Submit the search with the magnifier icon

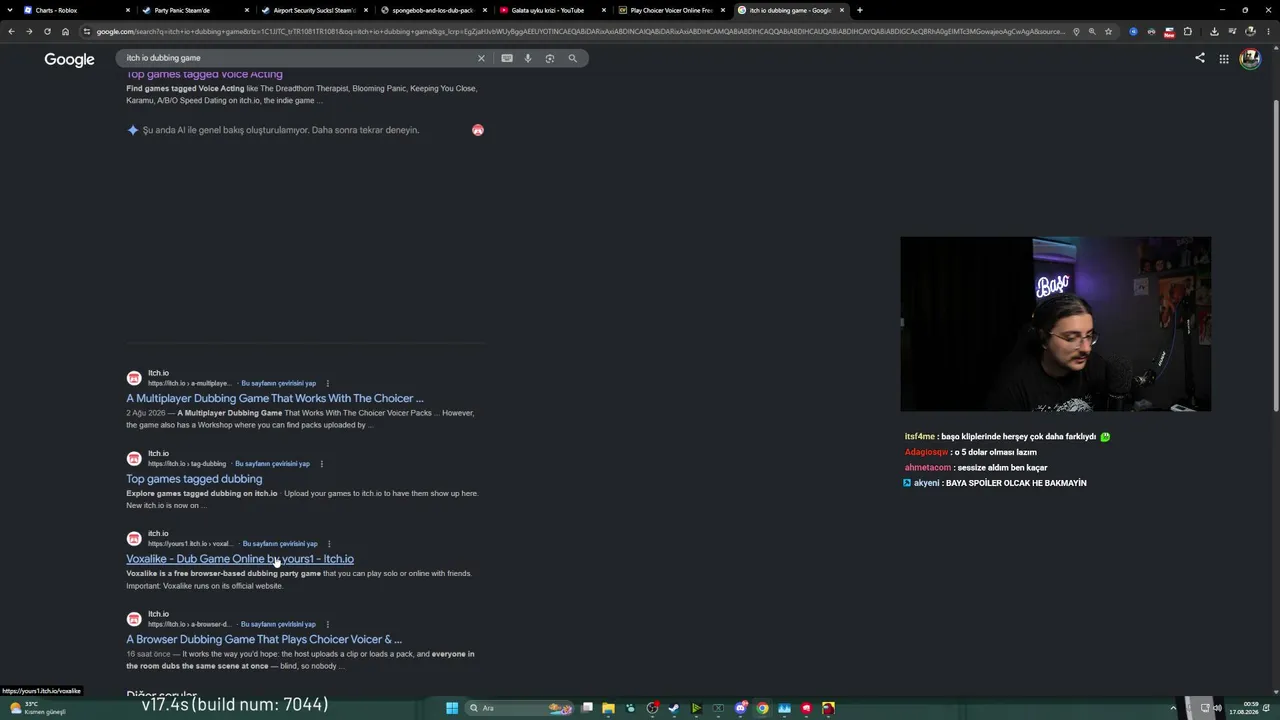tap(573, 58)
